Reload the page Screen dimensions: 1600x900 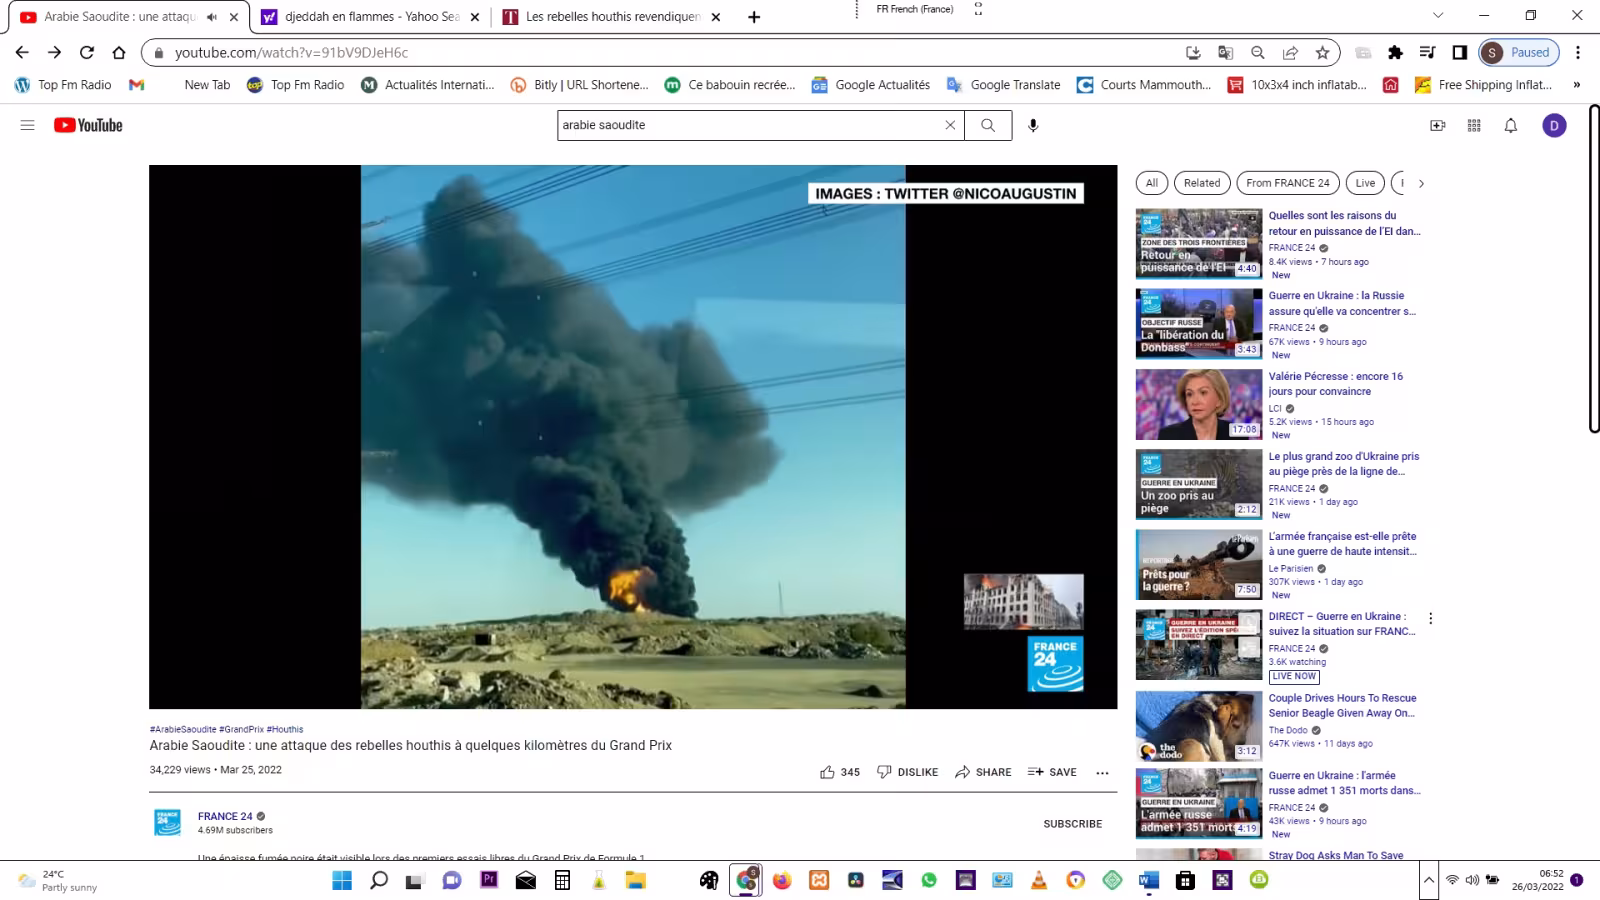(87, 52)
